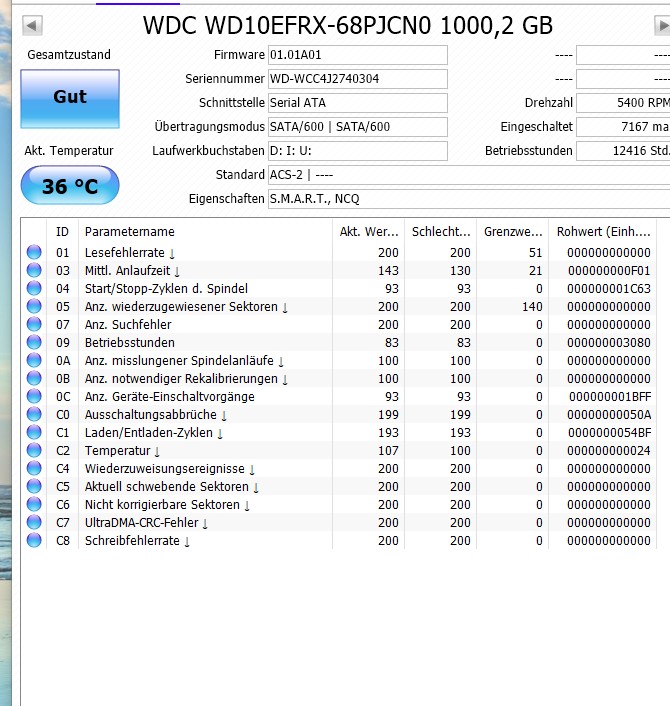Viewport: 670px width, 706px height.
Task: Click status orb for Ausschaltungsabbrüche row
Action: coord(34,414)
